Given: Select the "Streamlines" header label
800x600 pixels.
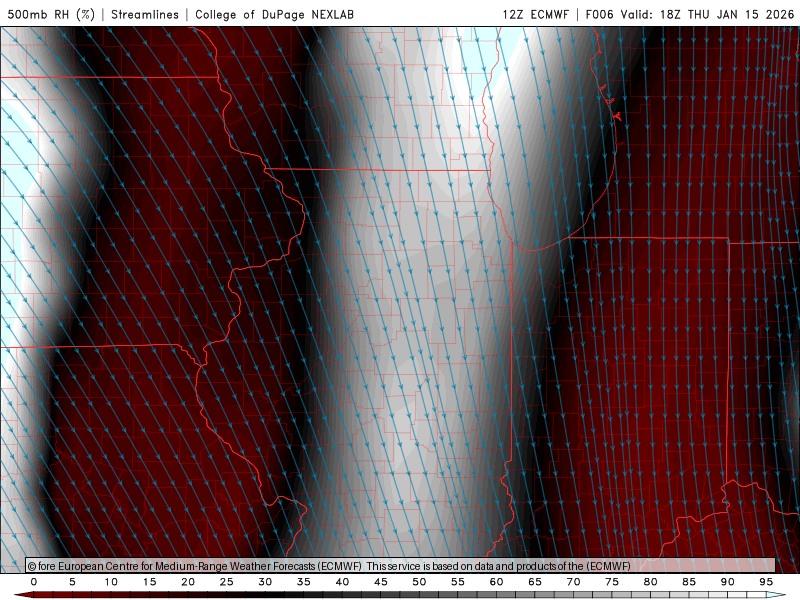Looking at the screenshot, I should pyautogui.click(x=145, y=14).
